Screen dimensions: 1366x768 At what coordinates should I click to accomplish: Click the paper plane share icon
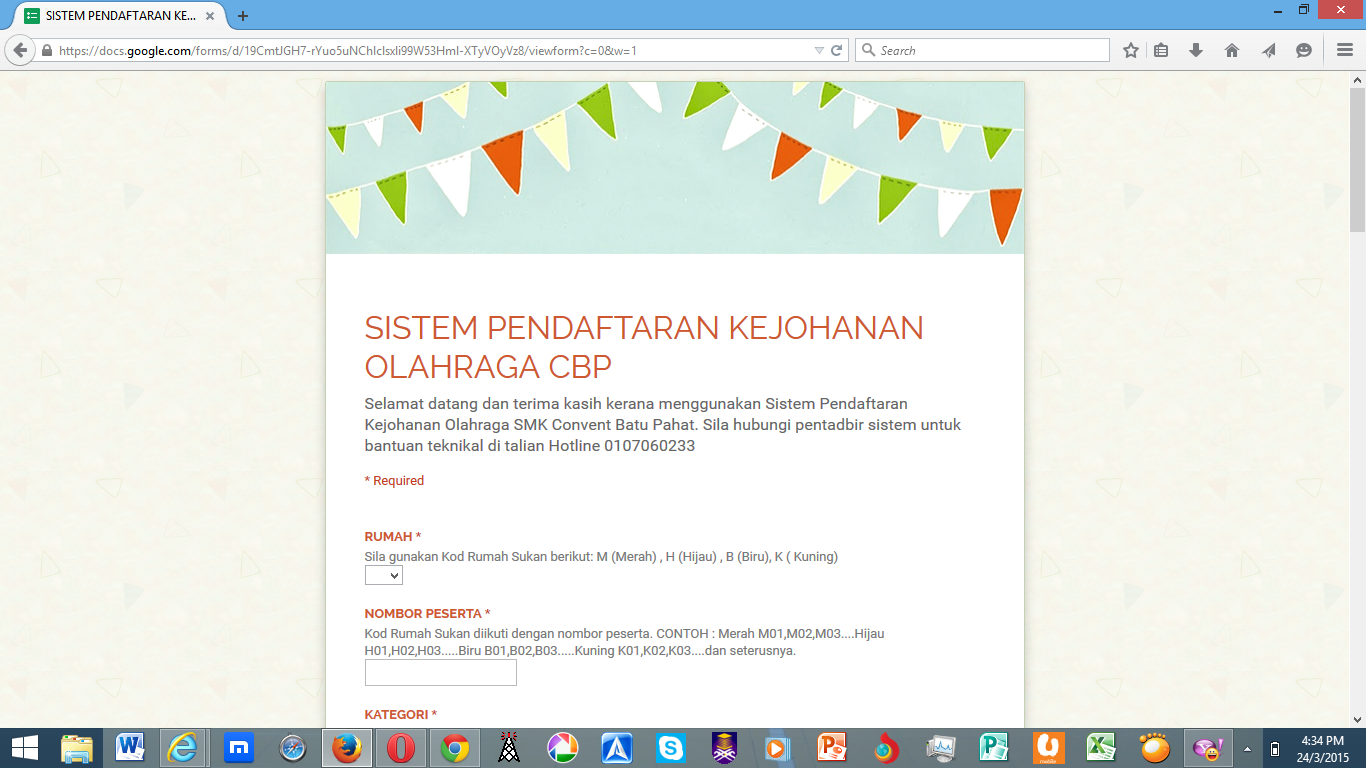click(x=1268, y=50)
